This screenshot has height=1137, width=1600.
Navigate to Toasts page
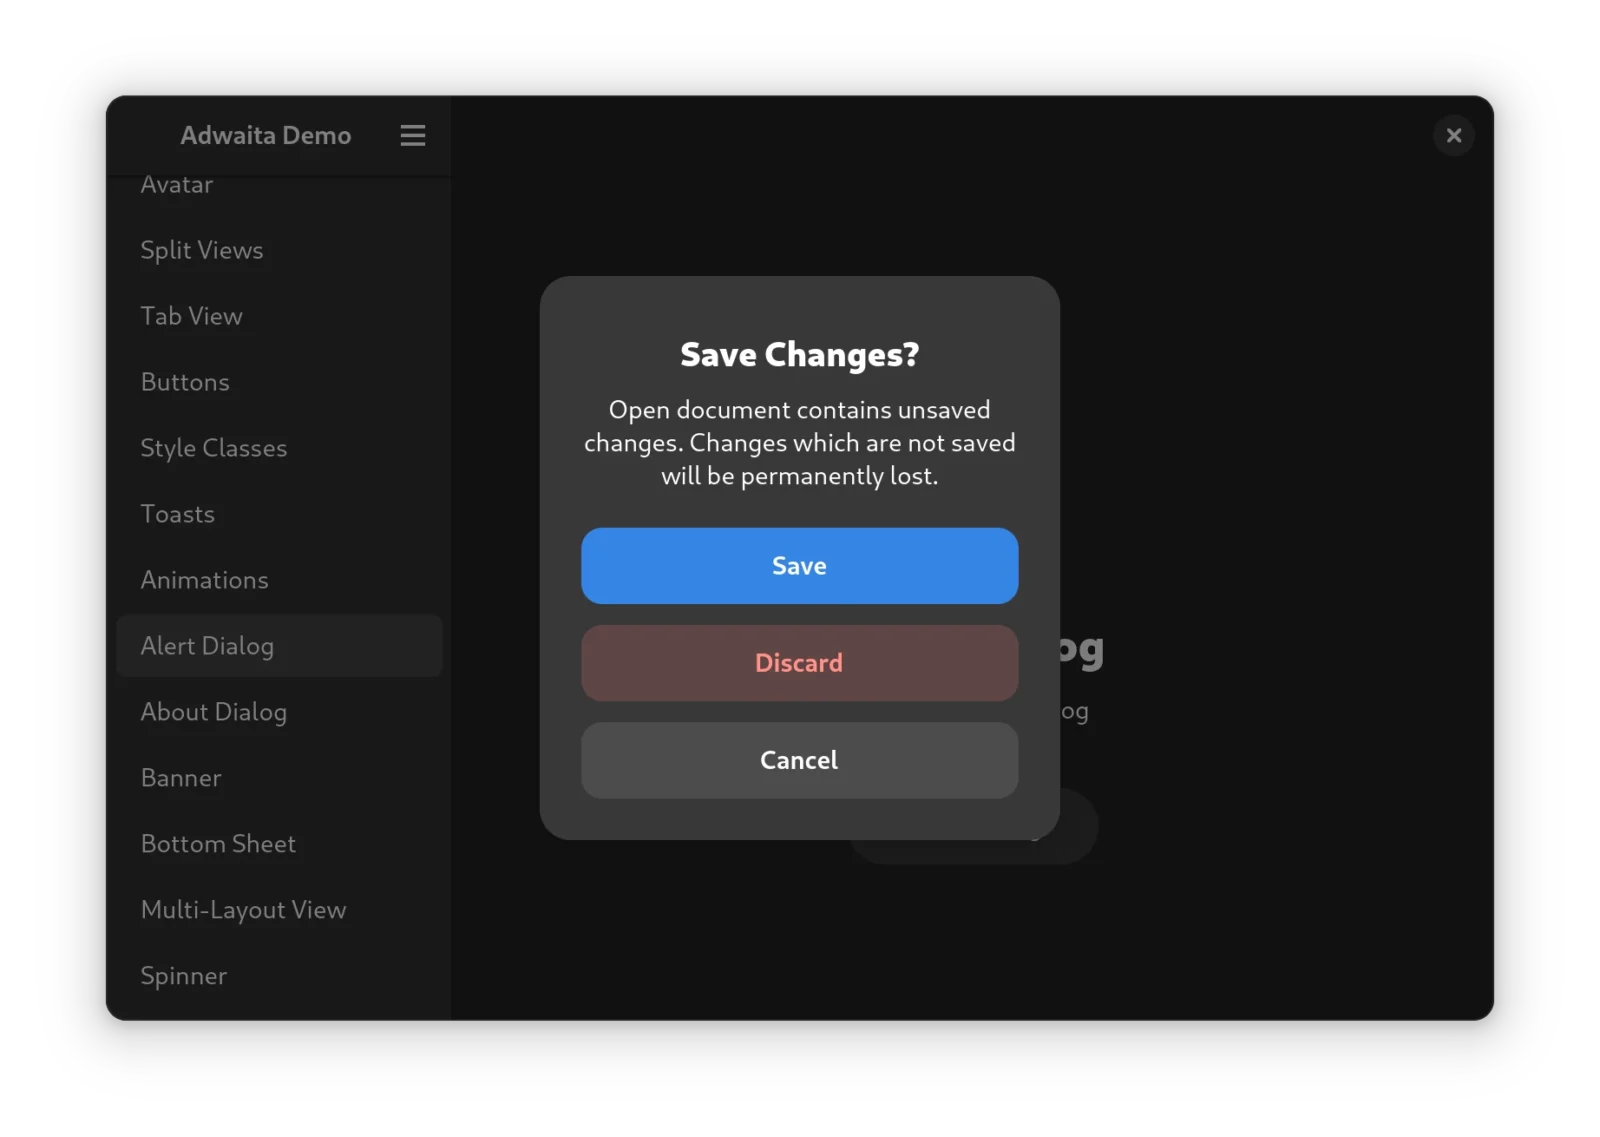[x=178, y=514]
